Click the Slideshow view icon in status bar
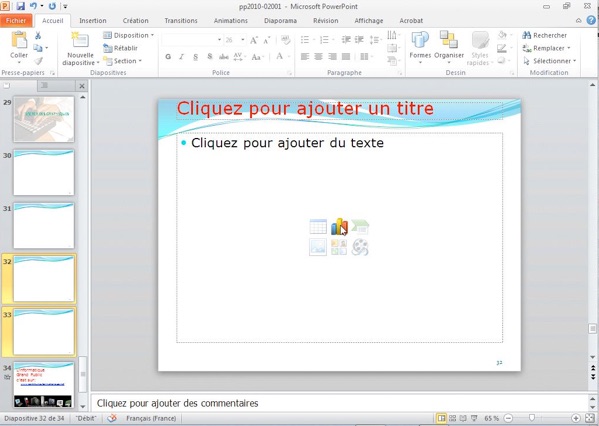 click(x=474, y=418)
